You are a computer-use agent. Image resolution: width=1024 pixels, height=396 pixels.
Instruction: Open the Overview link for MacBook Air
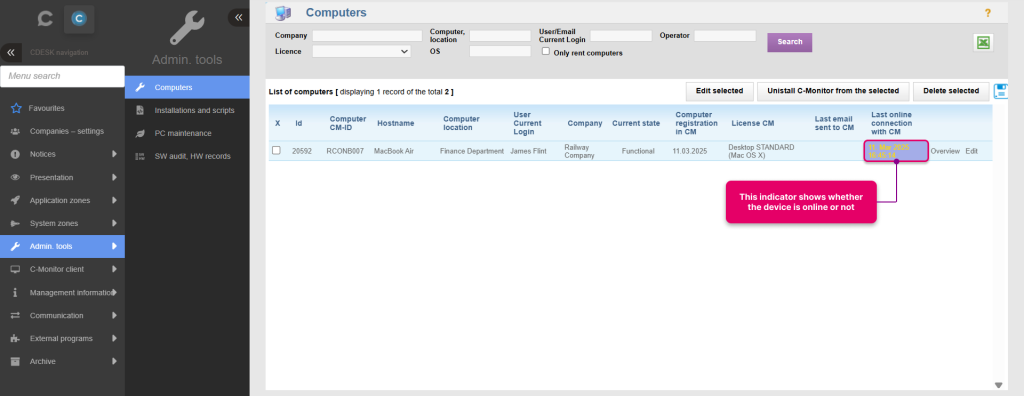(945, 151)
